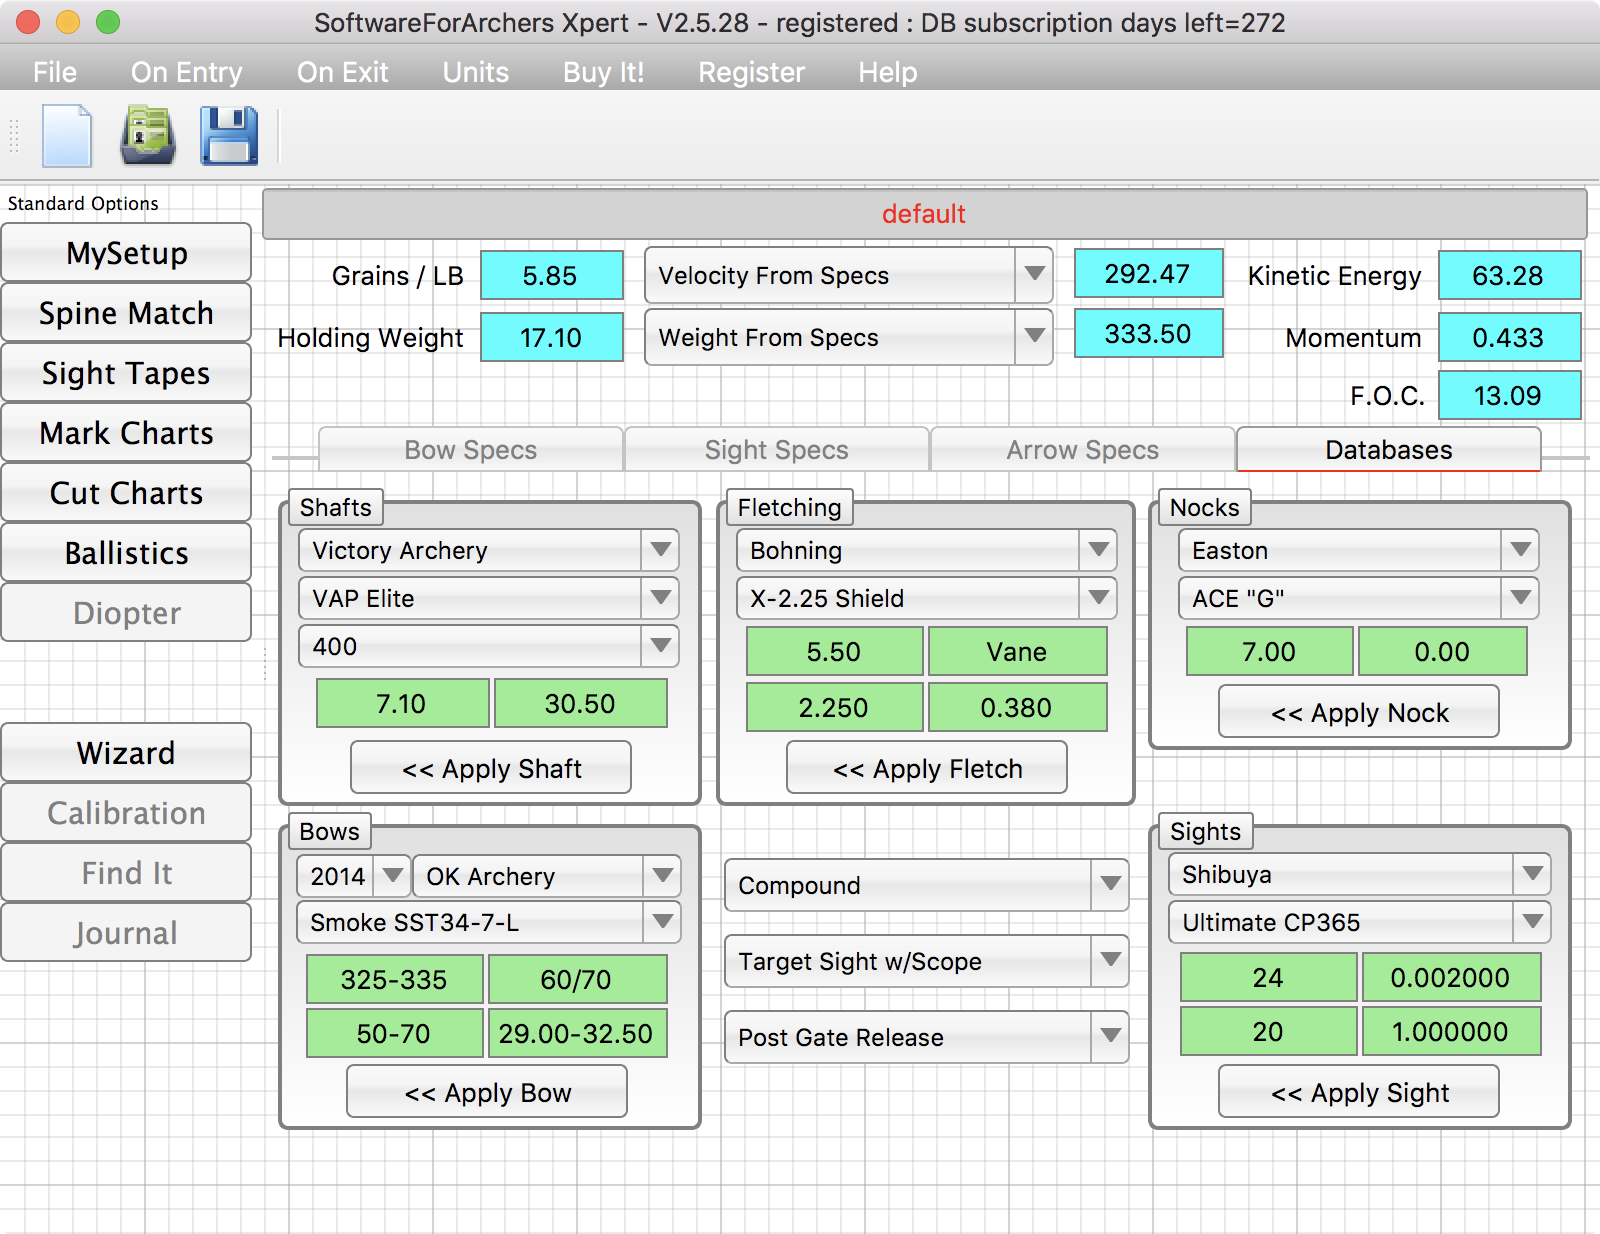Open the 400 spine size dropdown
Image resolution: width=1600 pixels, height=1234 pixels.
pyautogui.click(x=488, y=646)
